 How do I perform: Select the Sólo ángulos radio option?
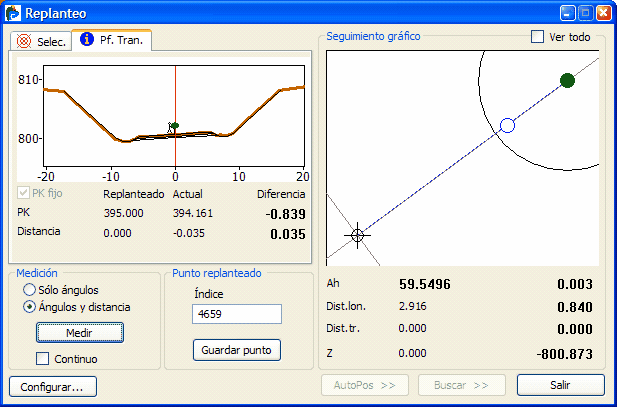(x=30, y=289)
